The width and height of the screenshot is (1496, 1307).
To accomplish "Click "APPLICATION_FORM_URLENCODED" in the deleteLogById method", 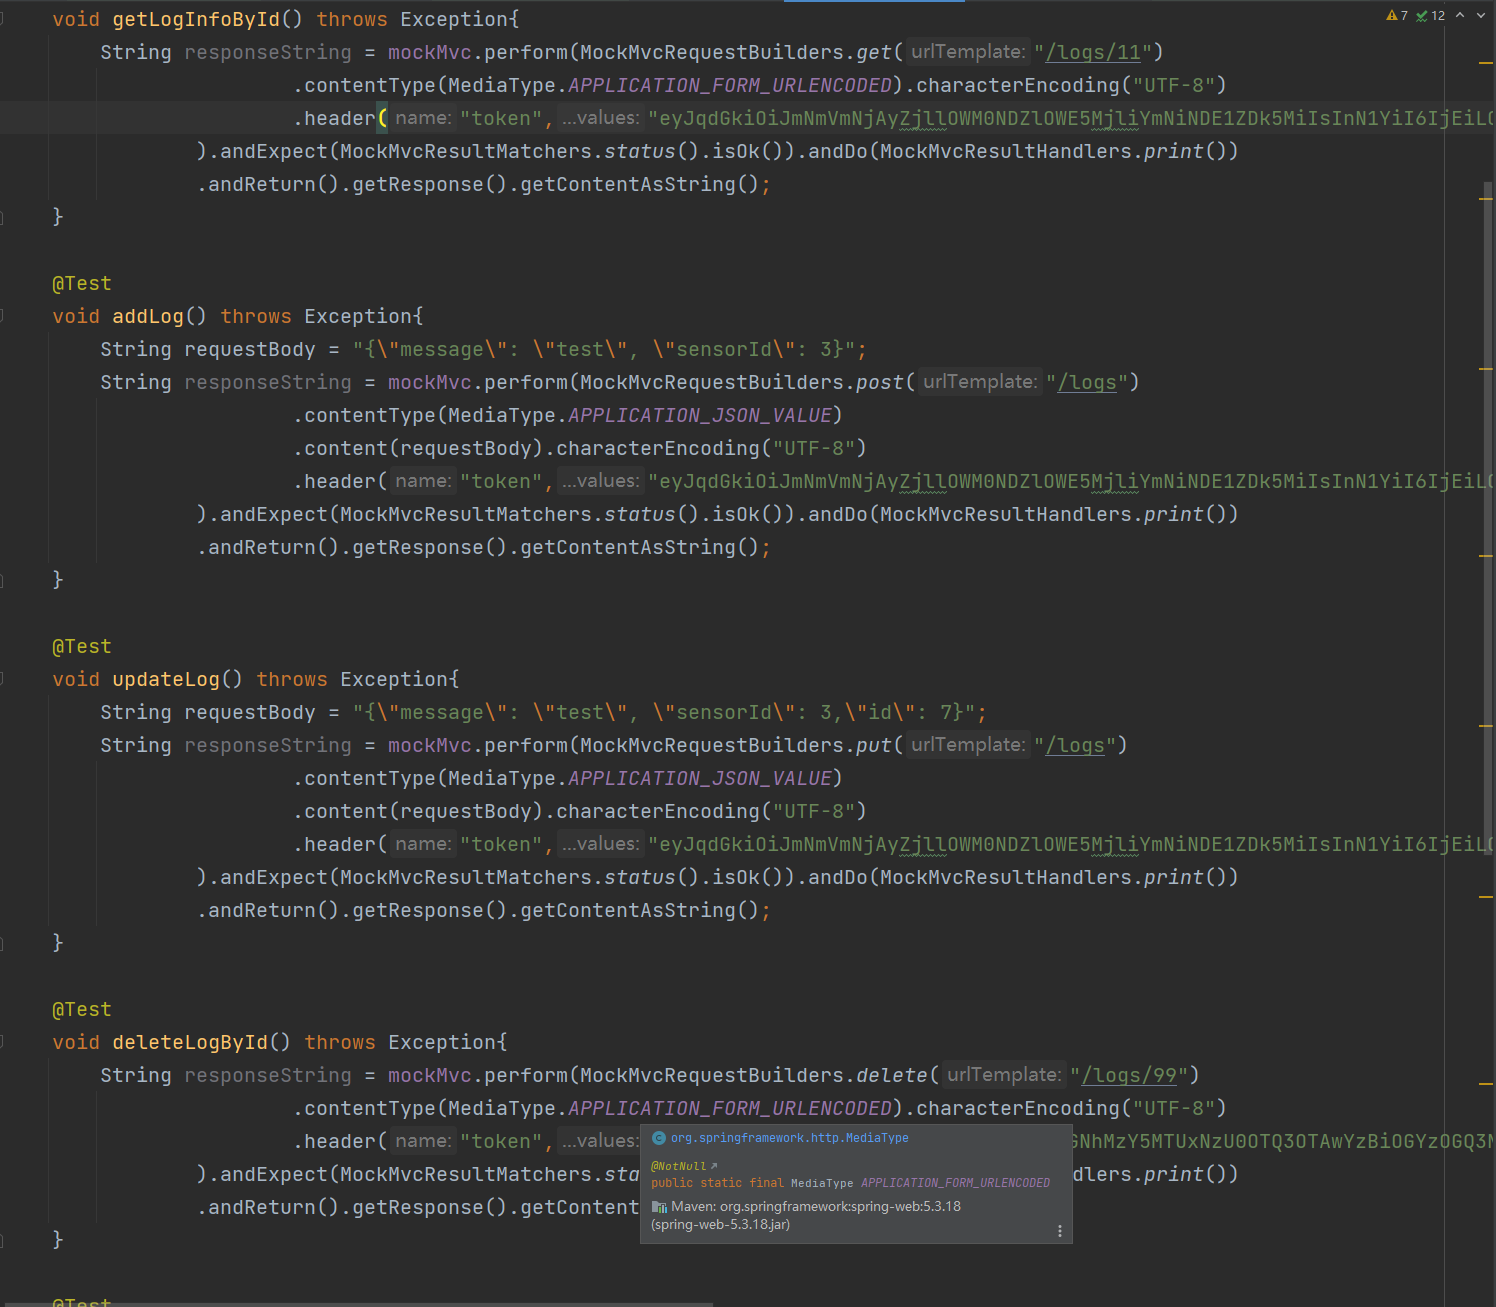I will pos(730,1108).
